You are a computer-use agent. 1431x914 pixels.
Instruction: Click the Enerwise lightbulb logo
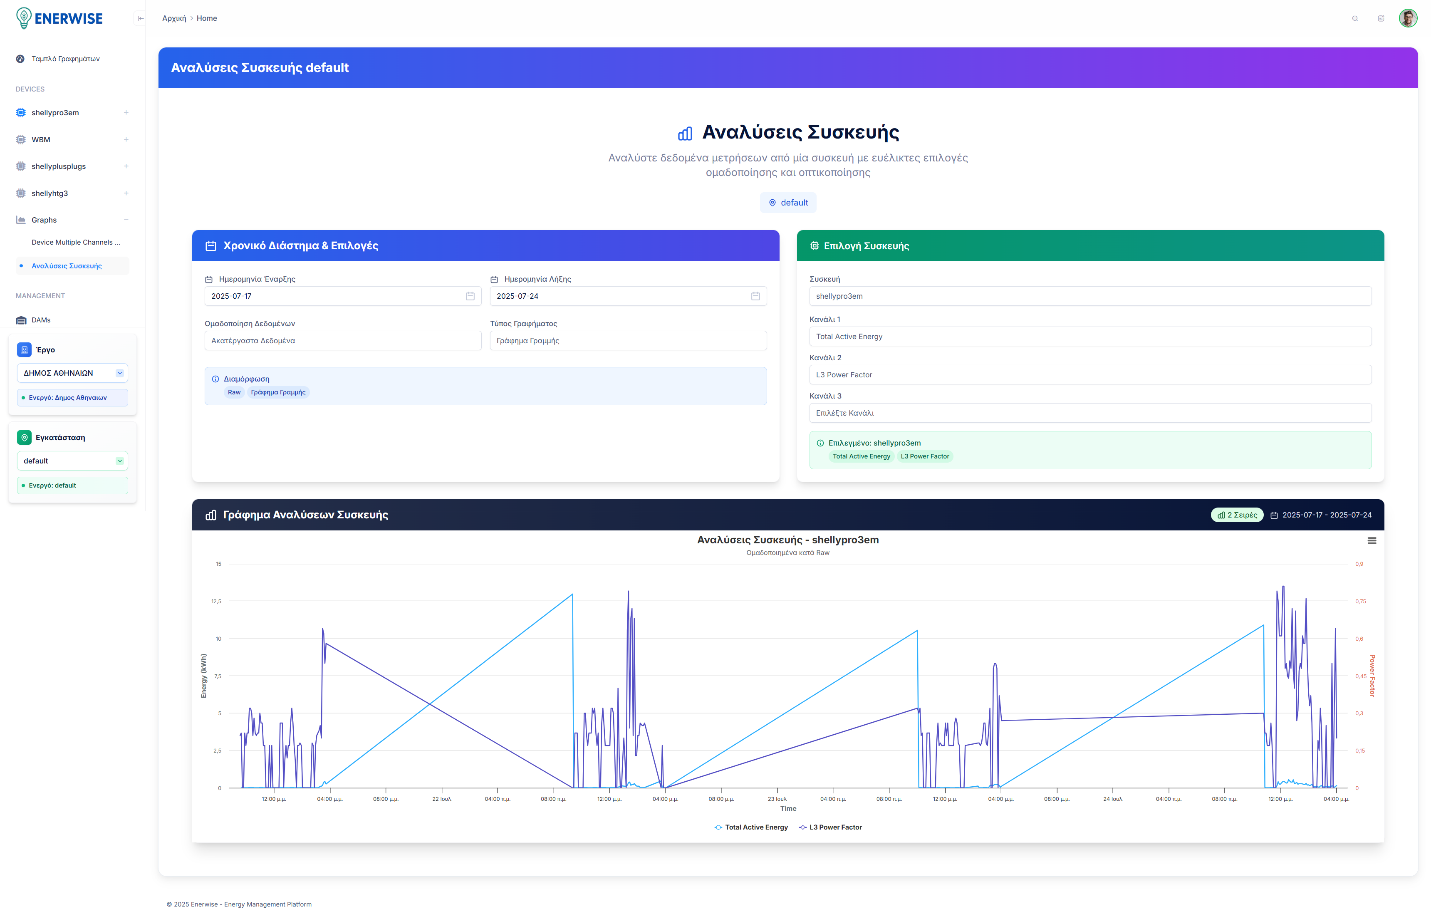click(24, 18)
